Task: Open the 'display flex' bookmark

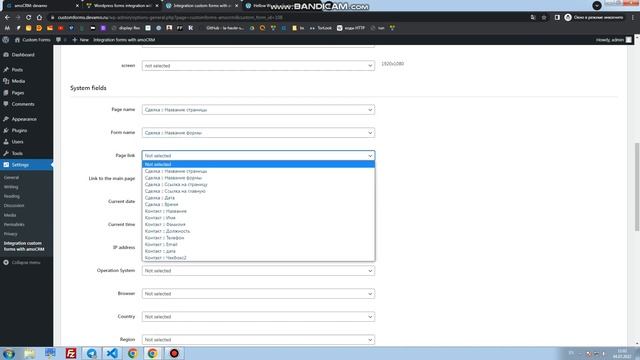Action: (126, 28)
